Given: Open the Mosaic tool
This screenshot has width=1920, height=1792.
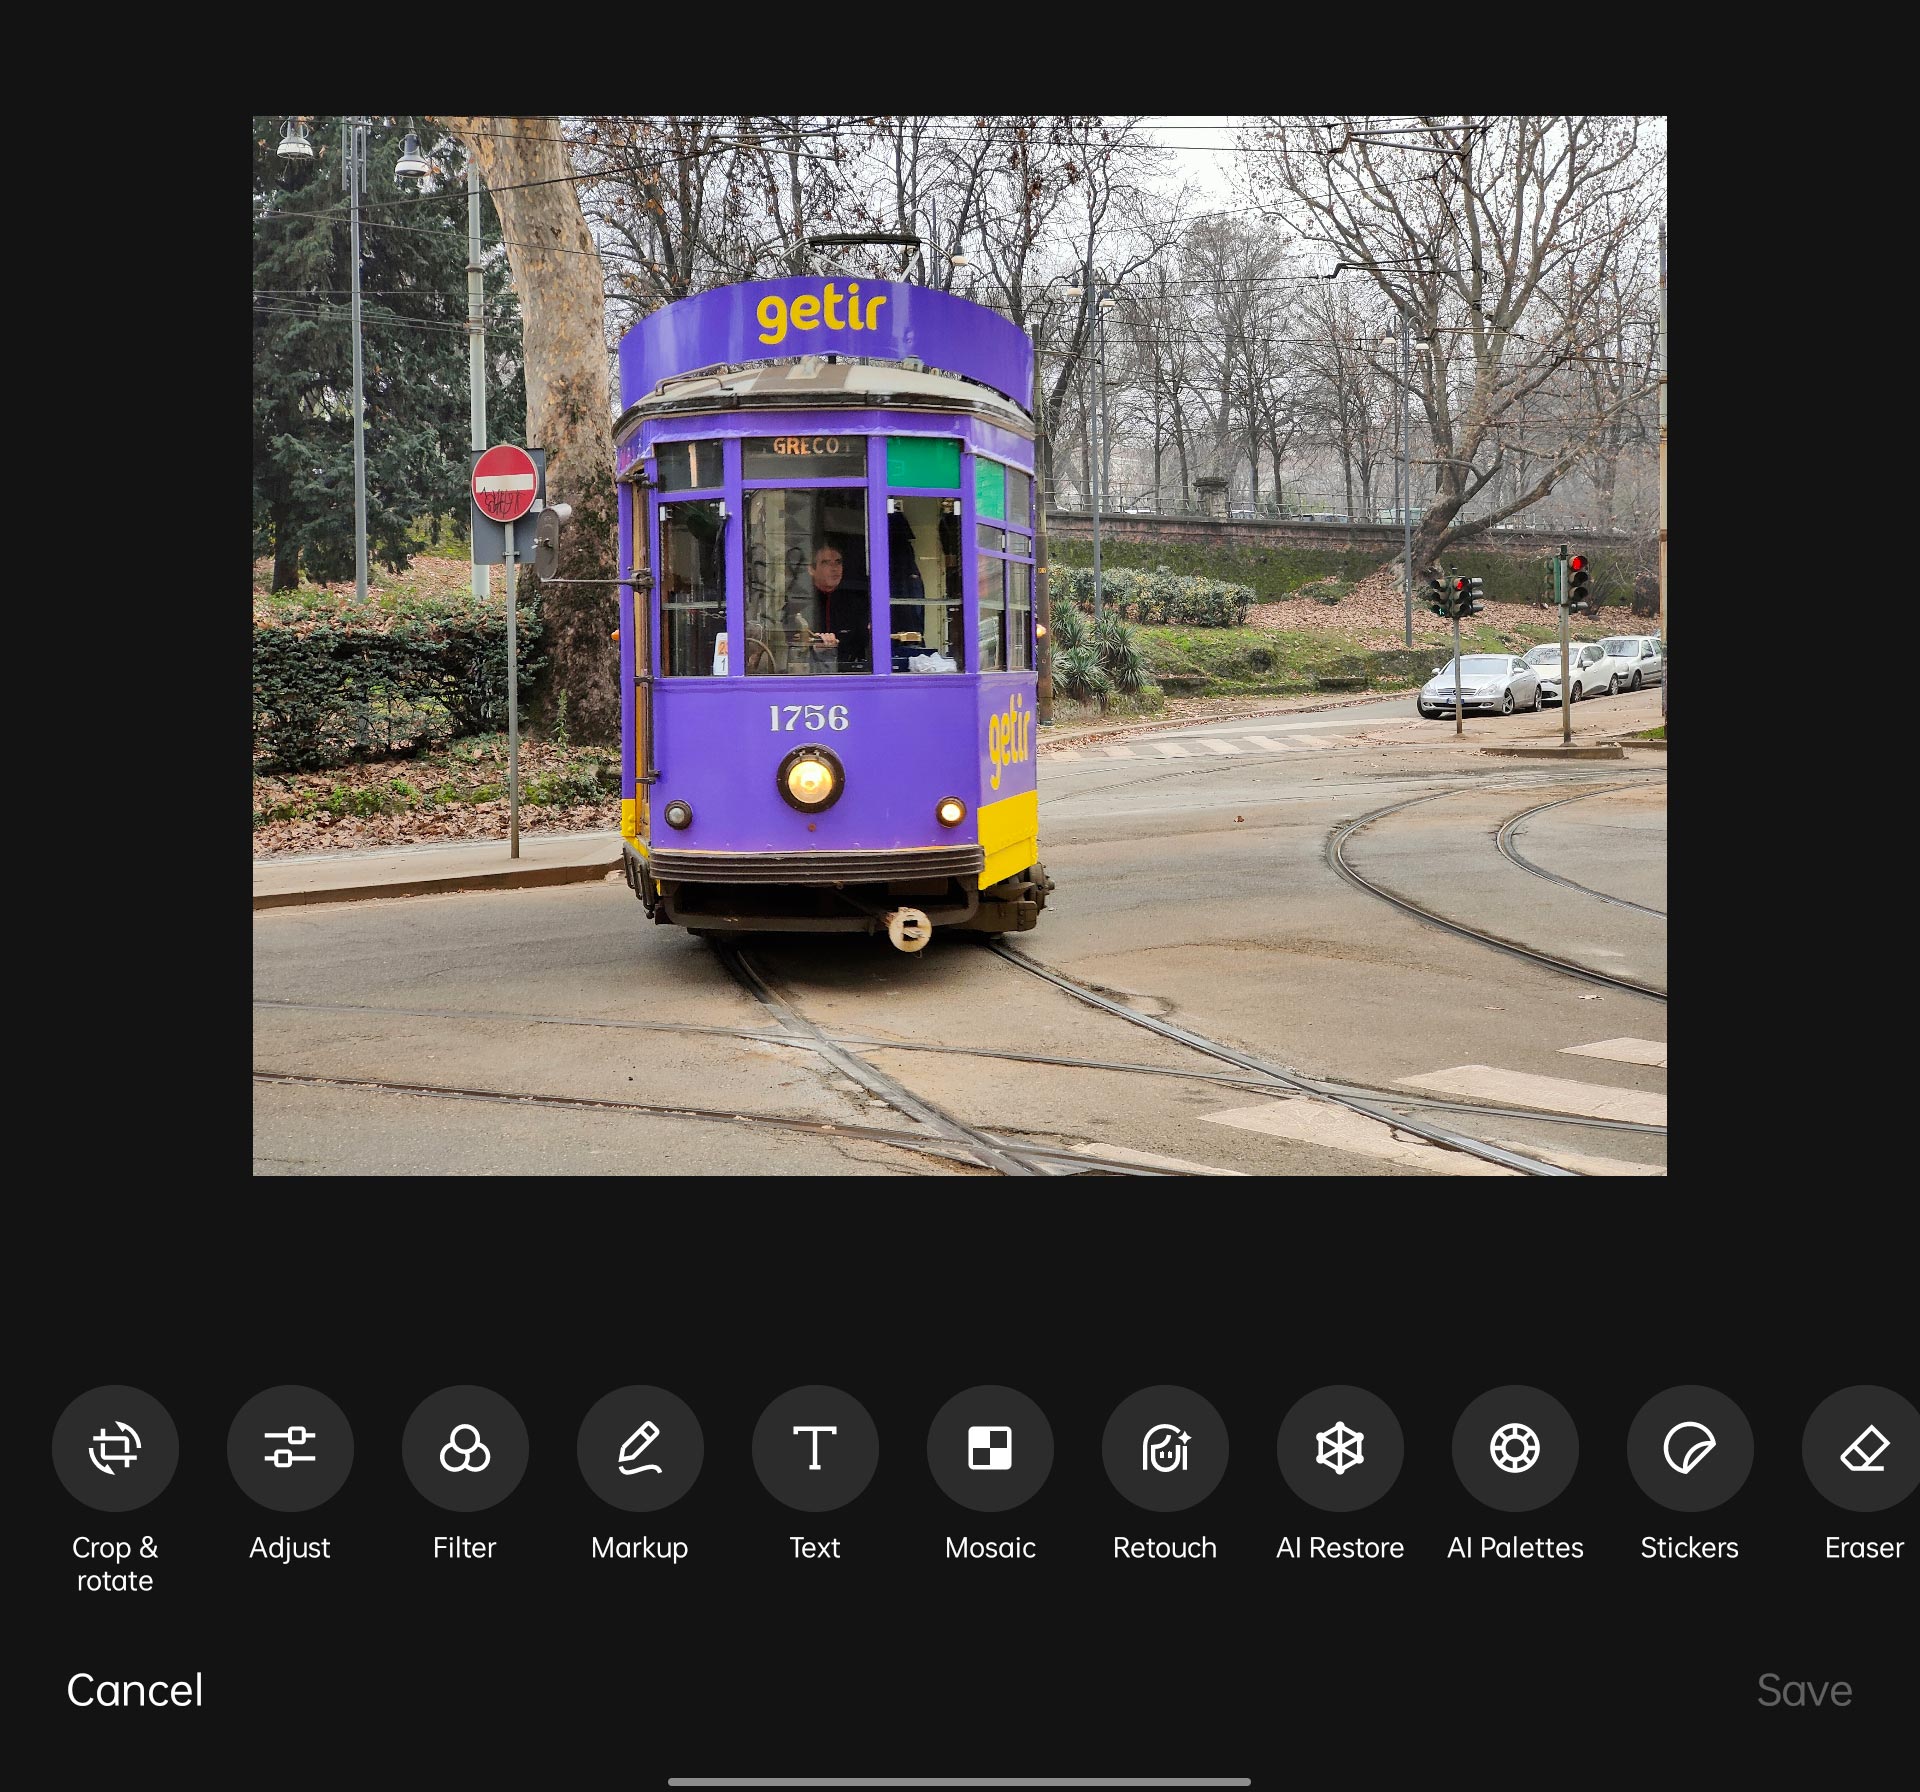Looking at the screenshot, I should coord(990,1447).
